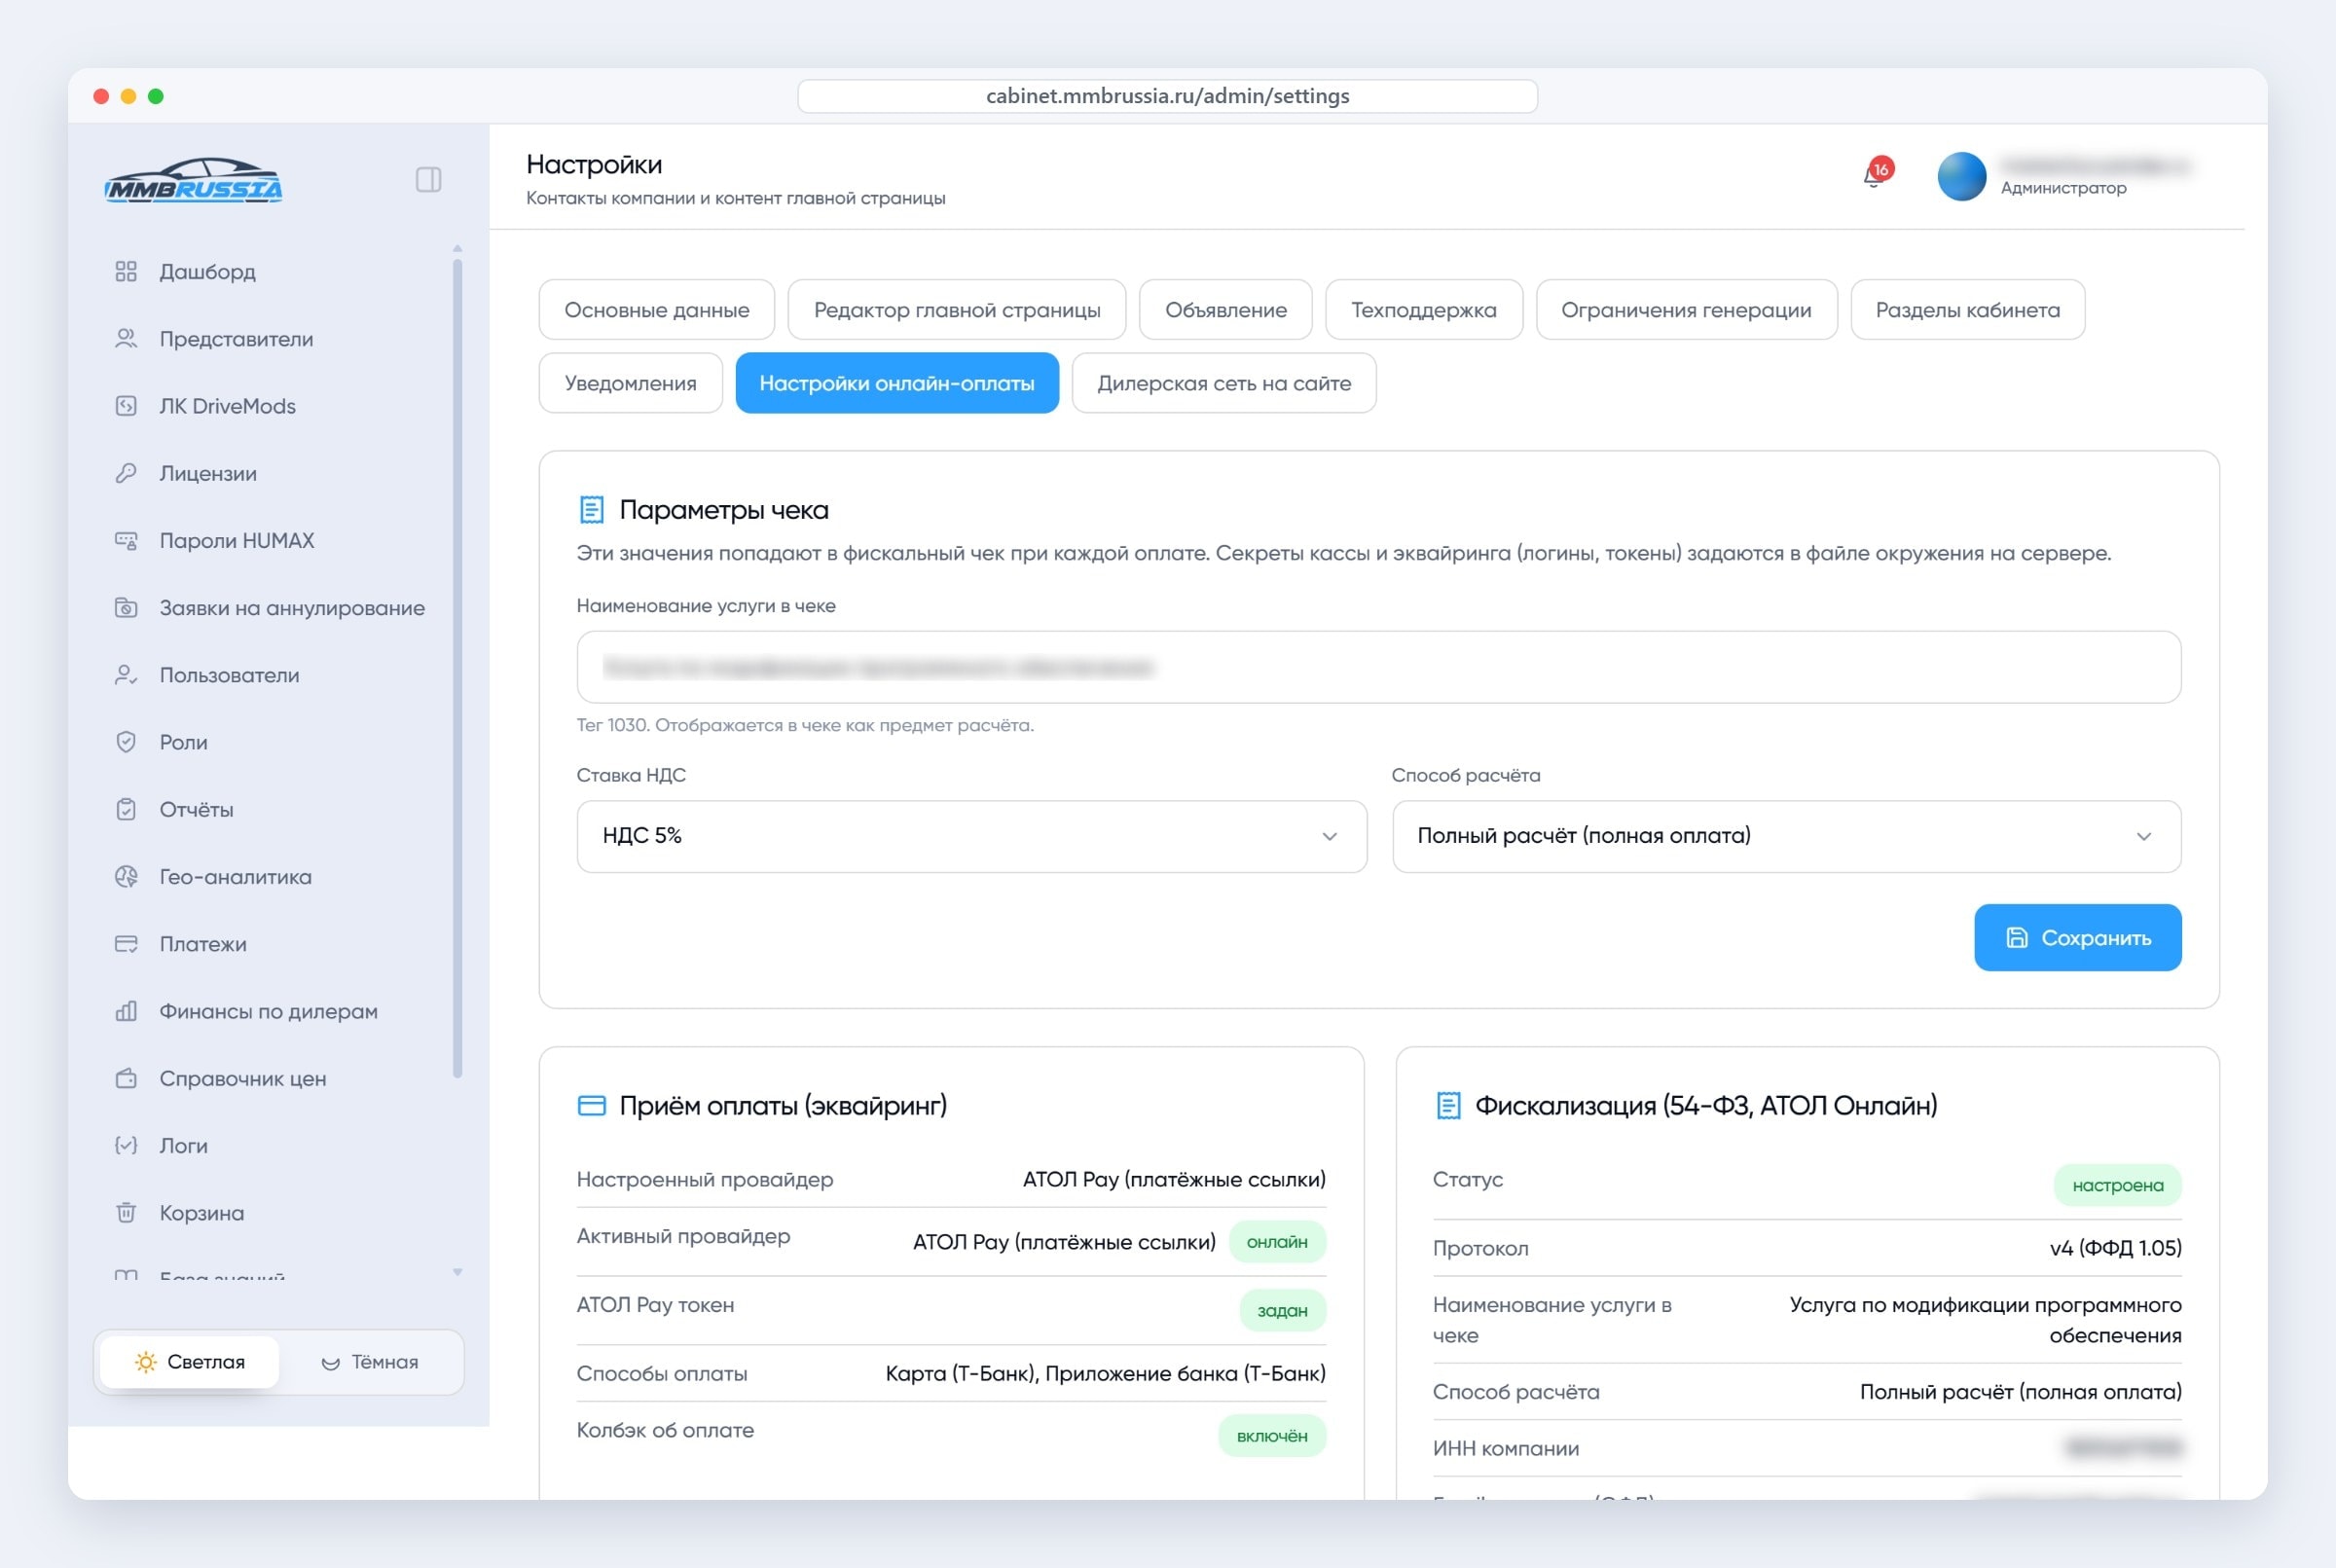Focus the Наименование услуги в чеке field
This screenshot has height=1568, width=2336.
[x=1378, y=667]
